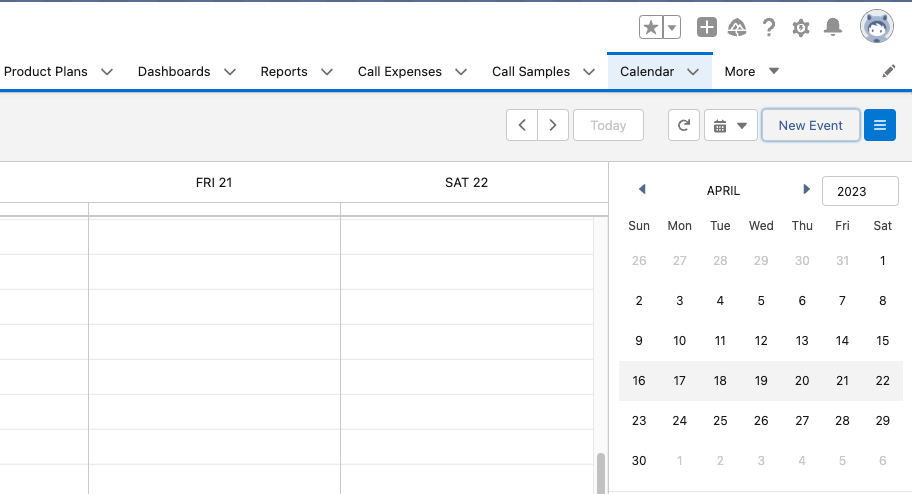
Task: Refresh the calendar view
Action: pos(684,125)
